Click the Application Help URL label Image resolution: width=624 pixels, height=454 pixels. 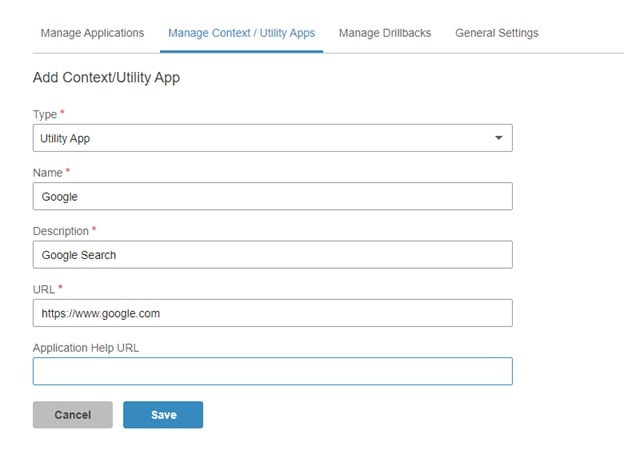point(86,348)
